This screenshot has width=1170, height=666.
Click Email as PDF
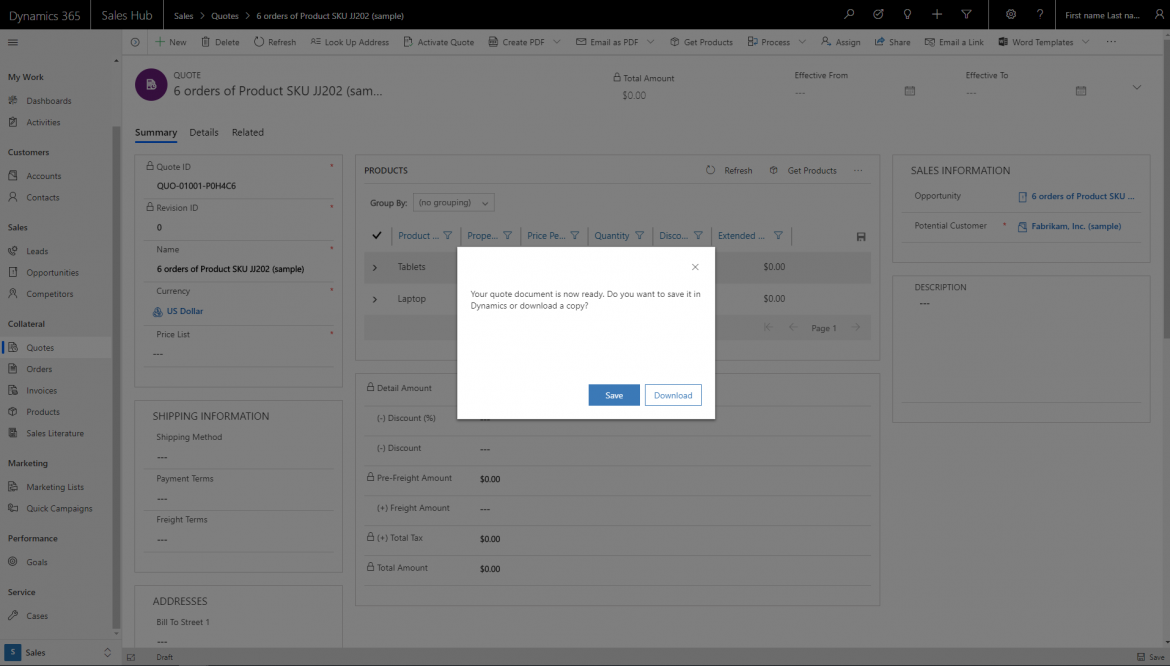click(x=607, y=43)
